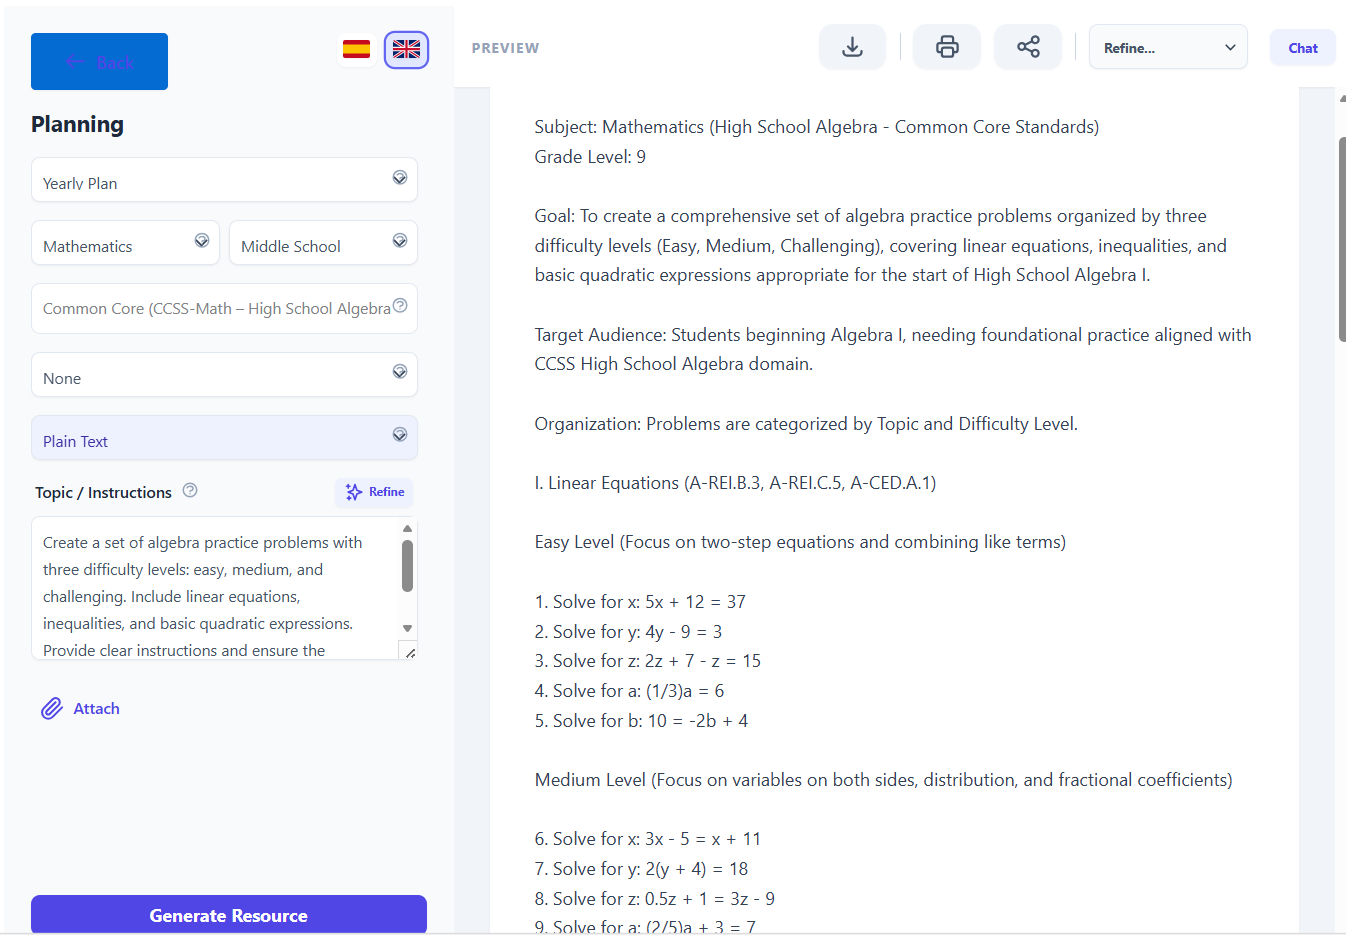Open the Mathematics subject dropdown
Viewport: 1346px width, 935px height.
125,243
